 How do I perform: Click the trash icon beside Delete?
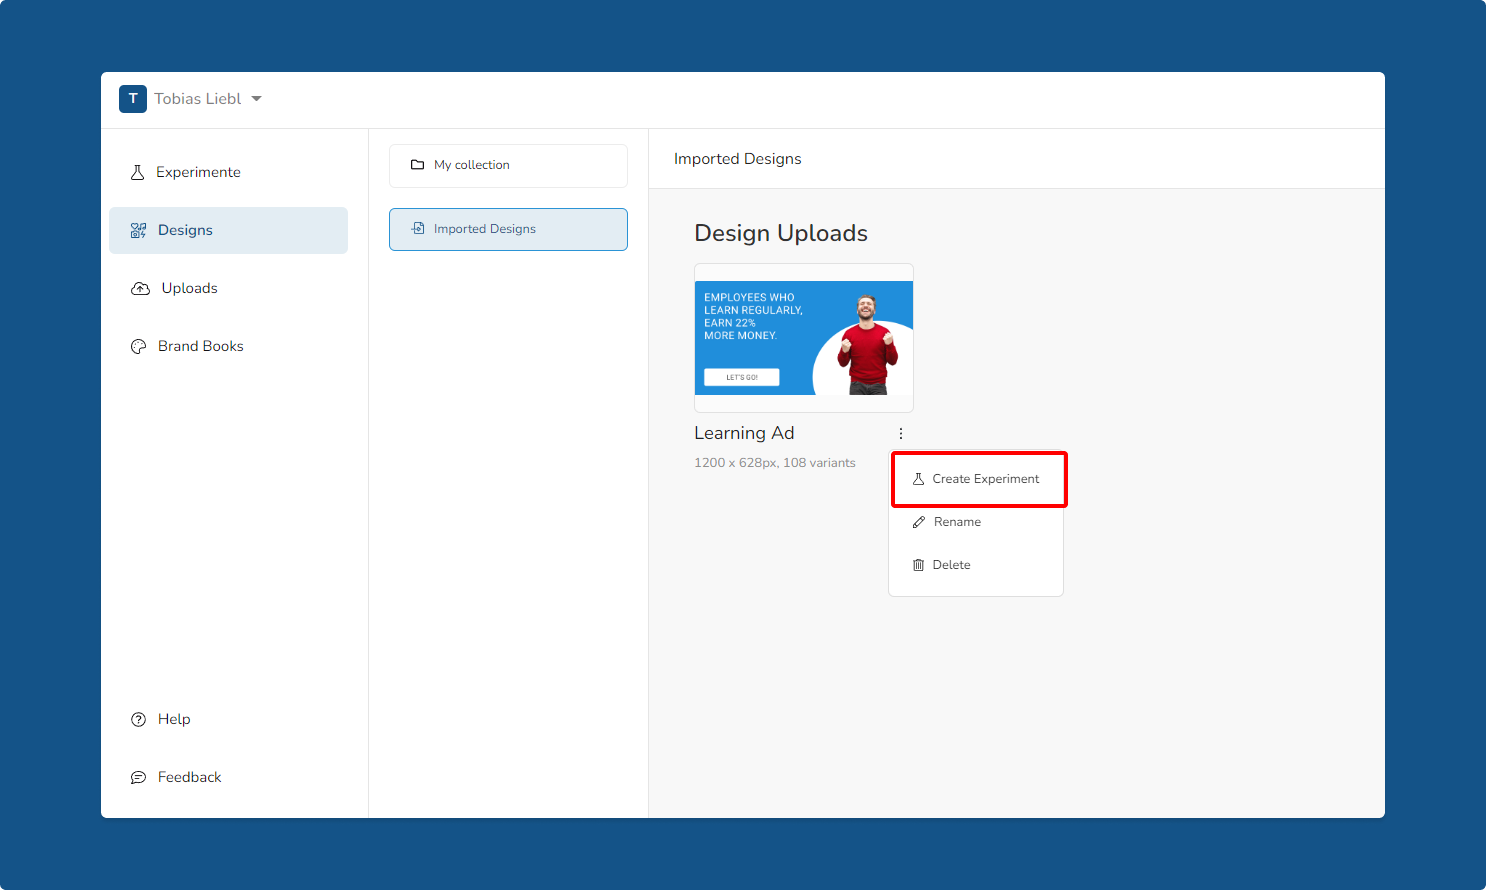tap(918, 565)
